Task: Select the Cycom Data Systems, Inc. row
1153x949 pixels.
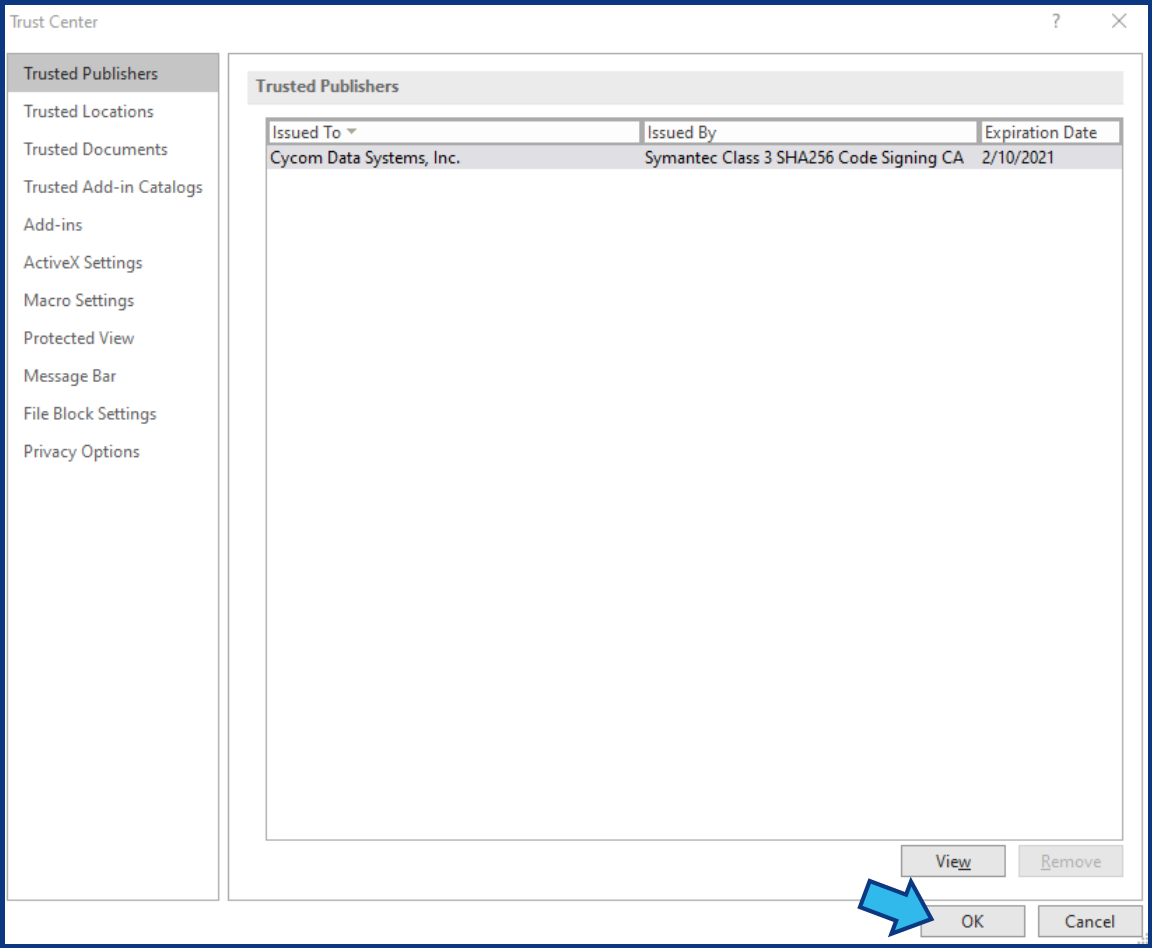Action: 694,158
